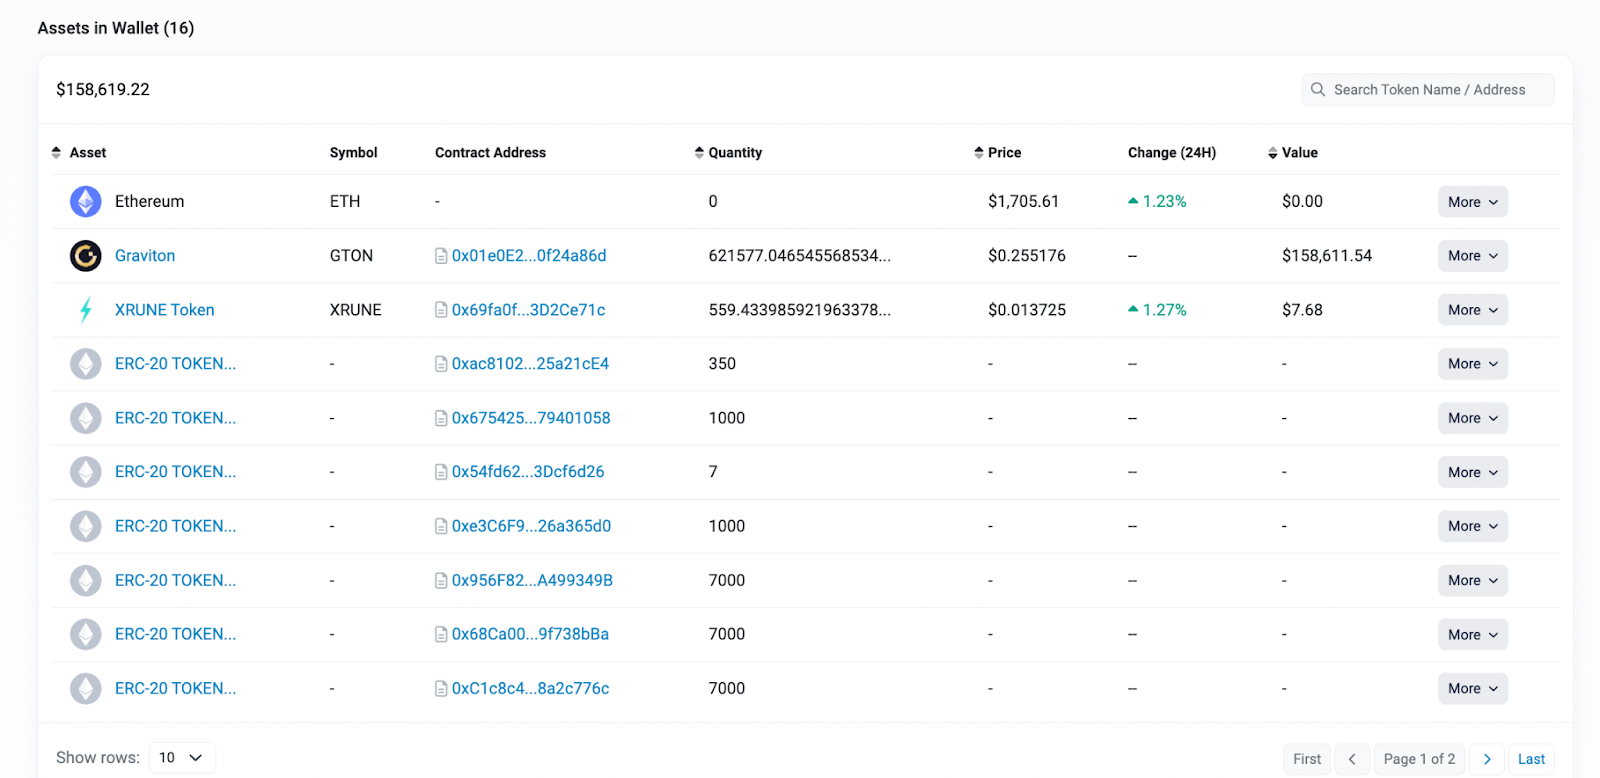Click the document icon before 0x675425...79401058
This screenshot has height=778, width=1600.
pyautogui.click(x=441, y=418)
